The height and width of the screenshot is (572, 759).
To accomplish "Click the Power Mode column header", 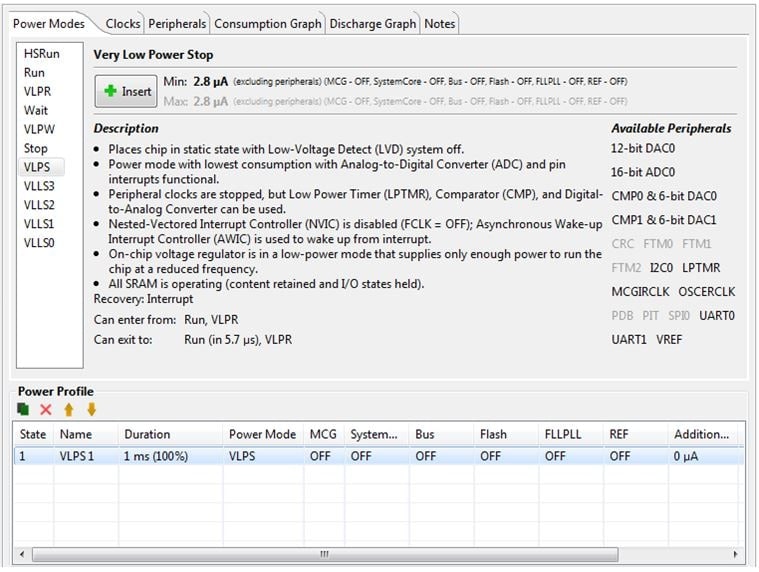I will [x=262, y=435].
